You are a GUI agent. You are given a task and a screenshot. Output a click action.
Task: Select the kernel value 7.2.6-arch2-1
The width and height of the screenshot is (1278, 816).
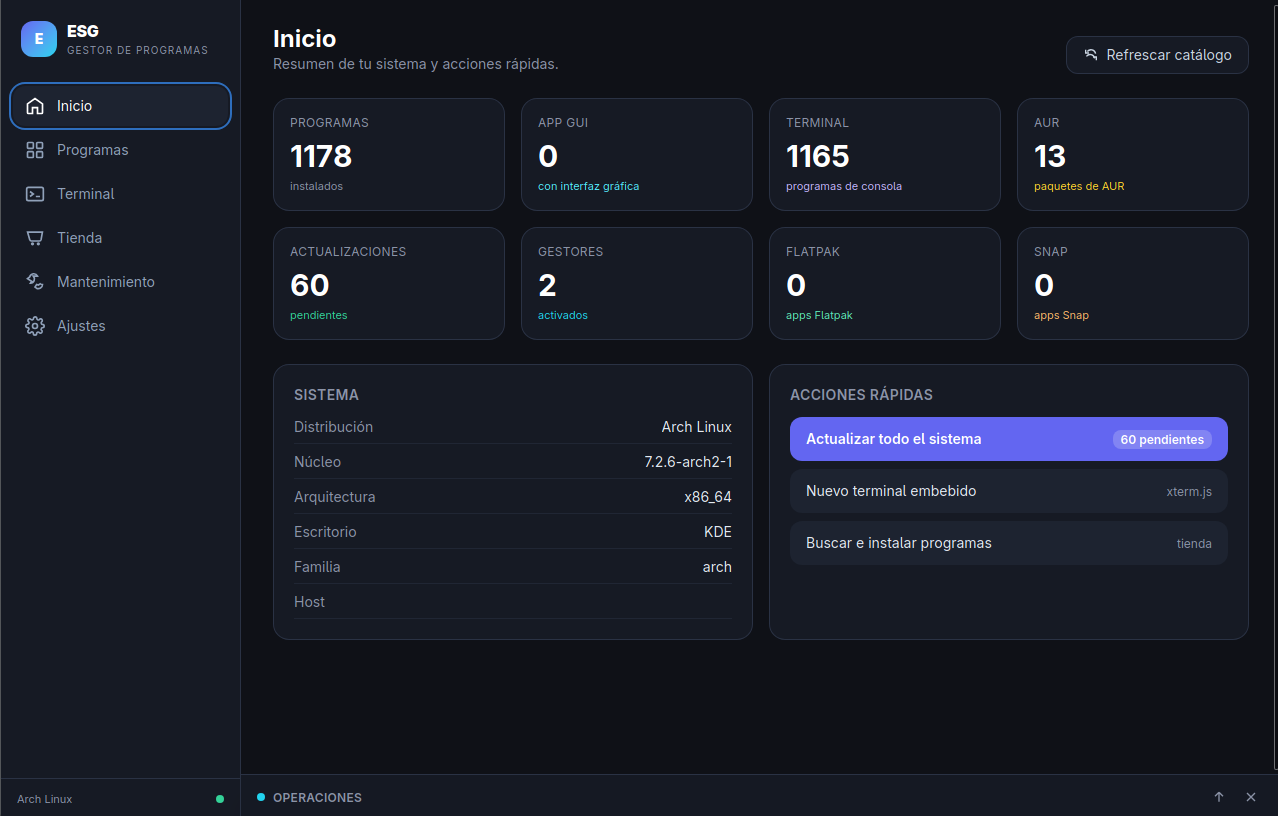coord(688,462)
